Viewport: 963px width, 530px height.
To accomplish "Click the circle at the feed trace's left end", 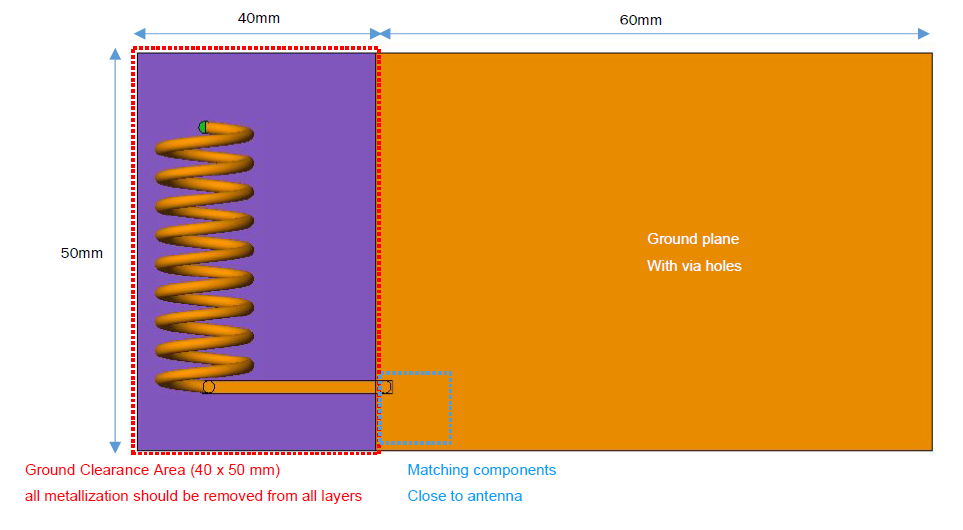I will (x=208, y=387).
